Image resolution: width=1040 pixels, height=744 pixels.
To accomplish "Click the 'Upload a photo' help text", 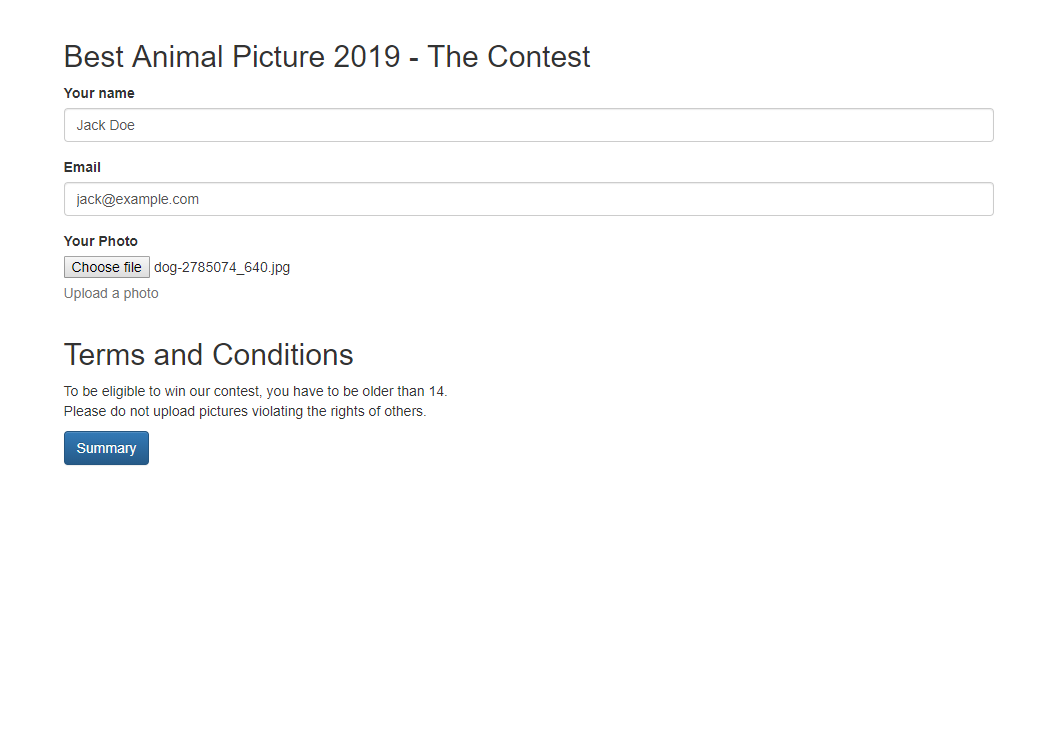I will [111, 293].
